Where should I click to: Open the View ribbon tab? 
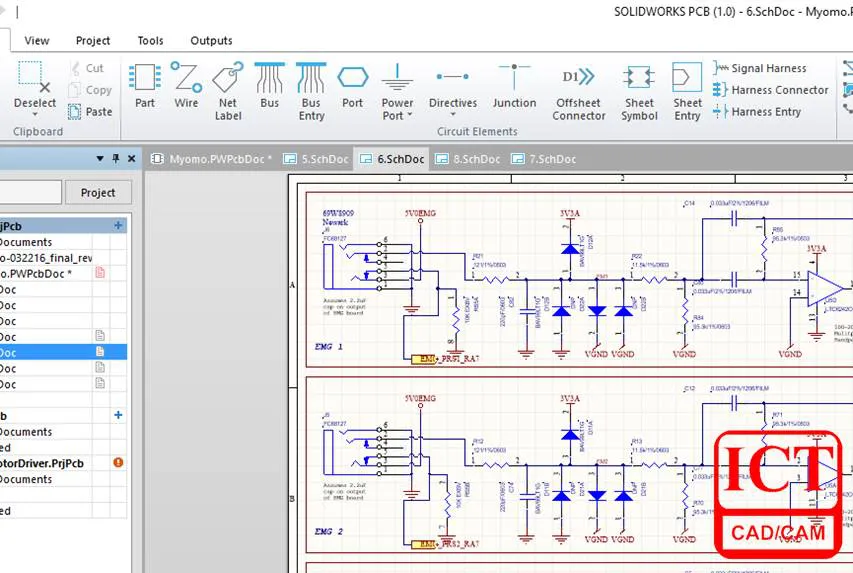pos(37,40)
